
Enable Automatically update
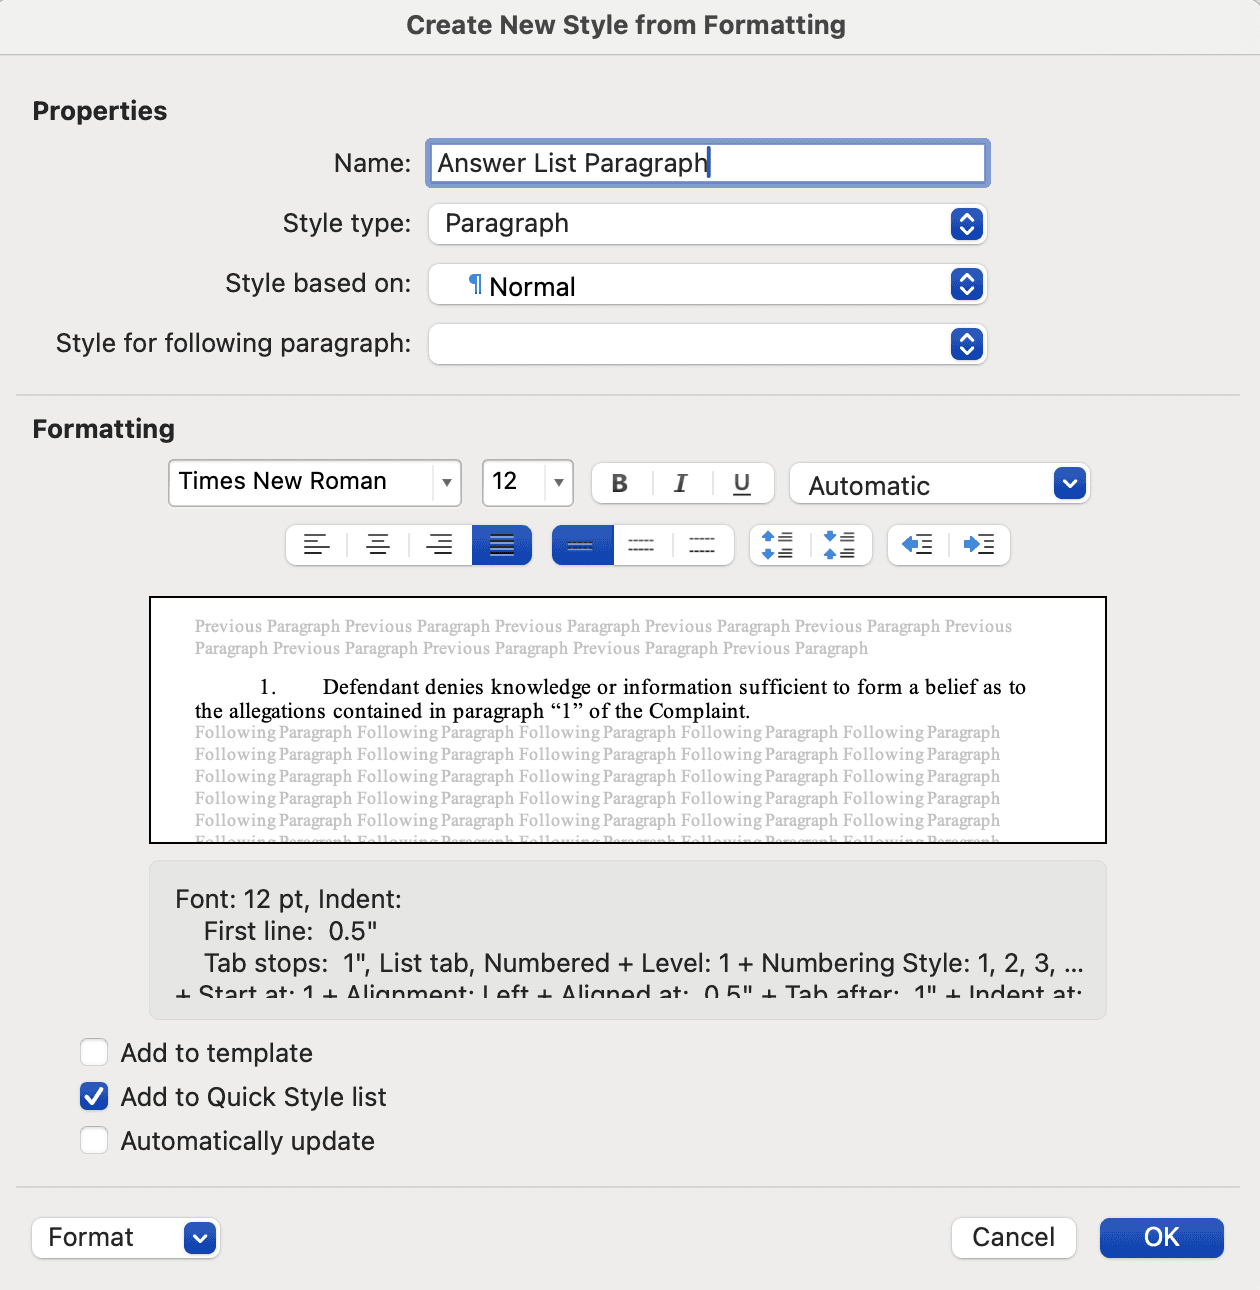(93, 1140)
